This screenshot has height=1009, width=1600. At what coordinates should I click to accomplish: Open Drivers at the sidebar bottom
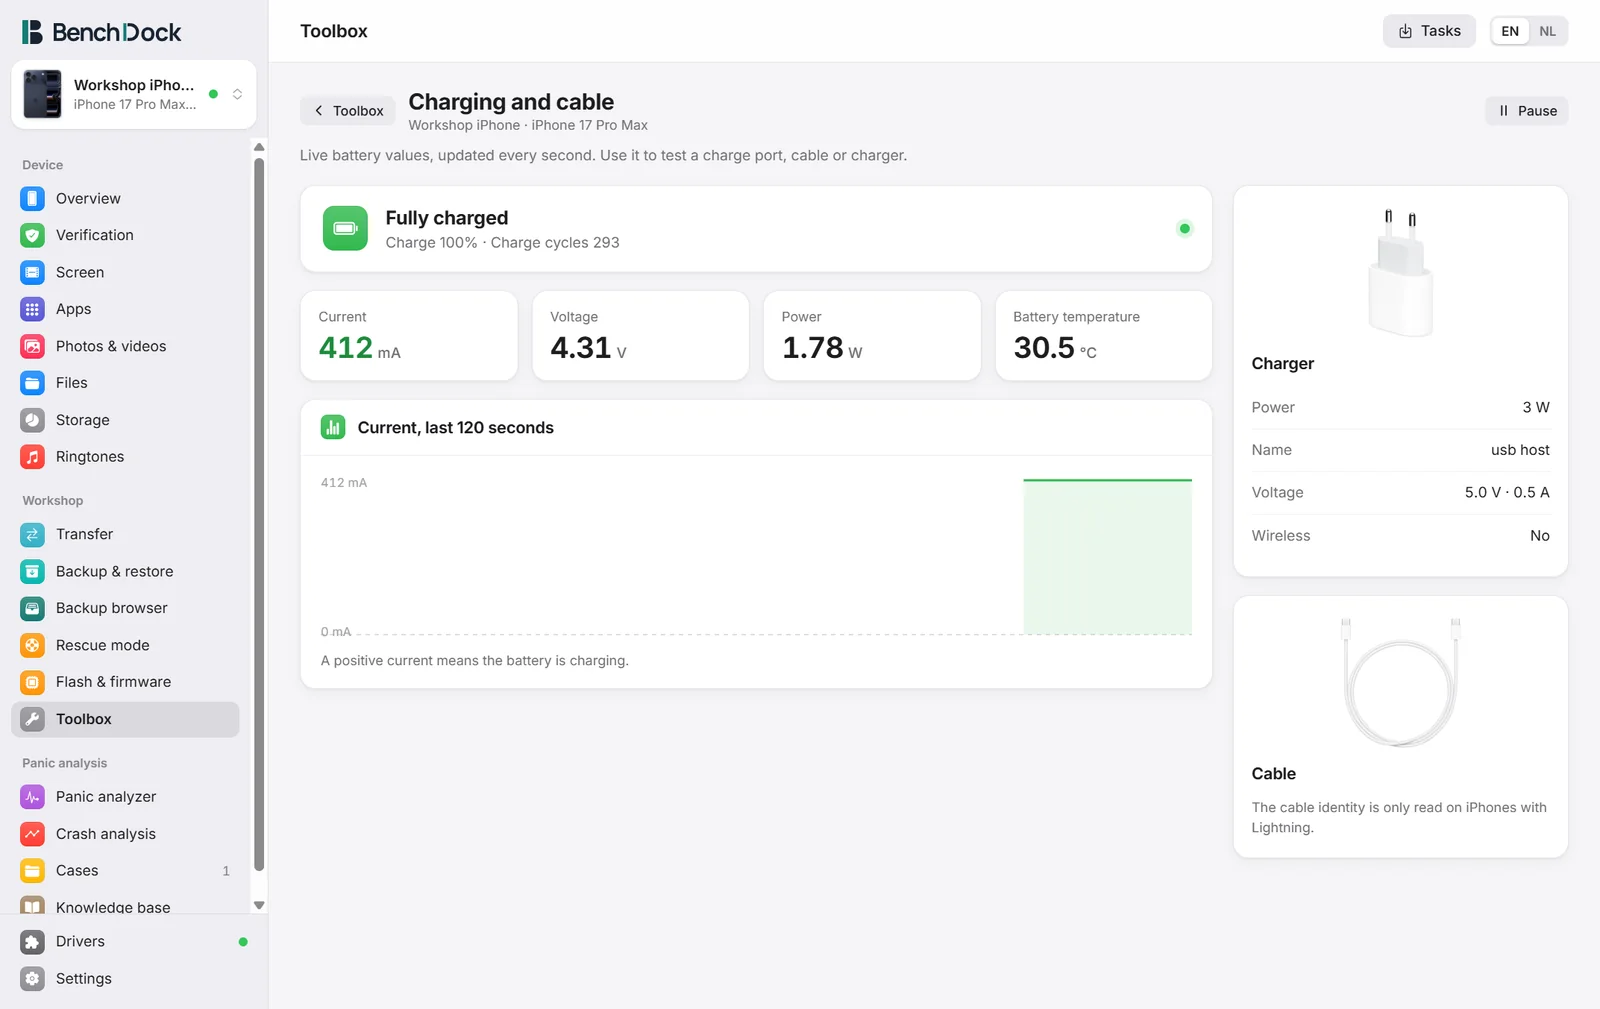click(x=134, y=942)
